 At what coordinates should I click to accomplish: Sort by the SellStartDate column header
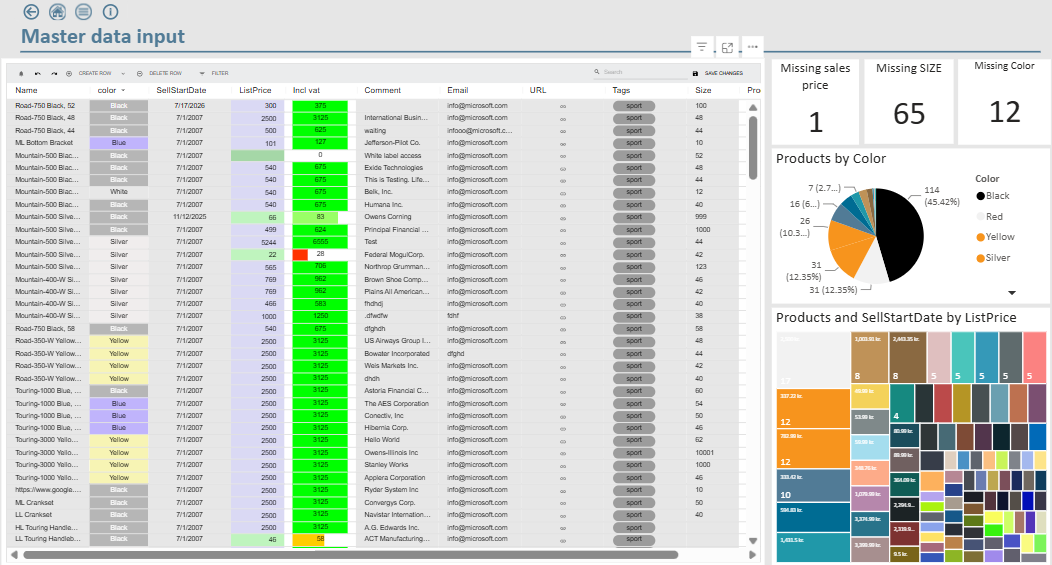(x=181, y=90)
